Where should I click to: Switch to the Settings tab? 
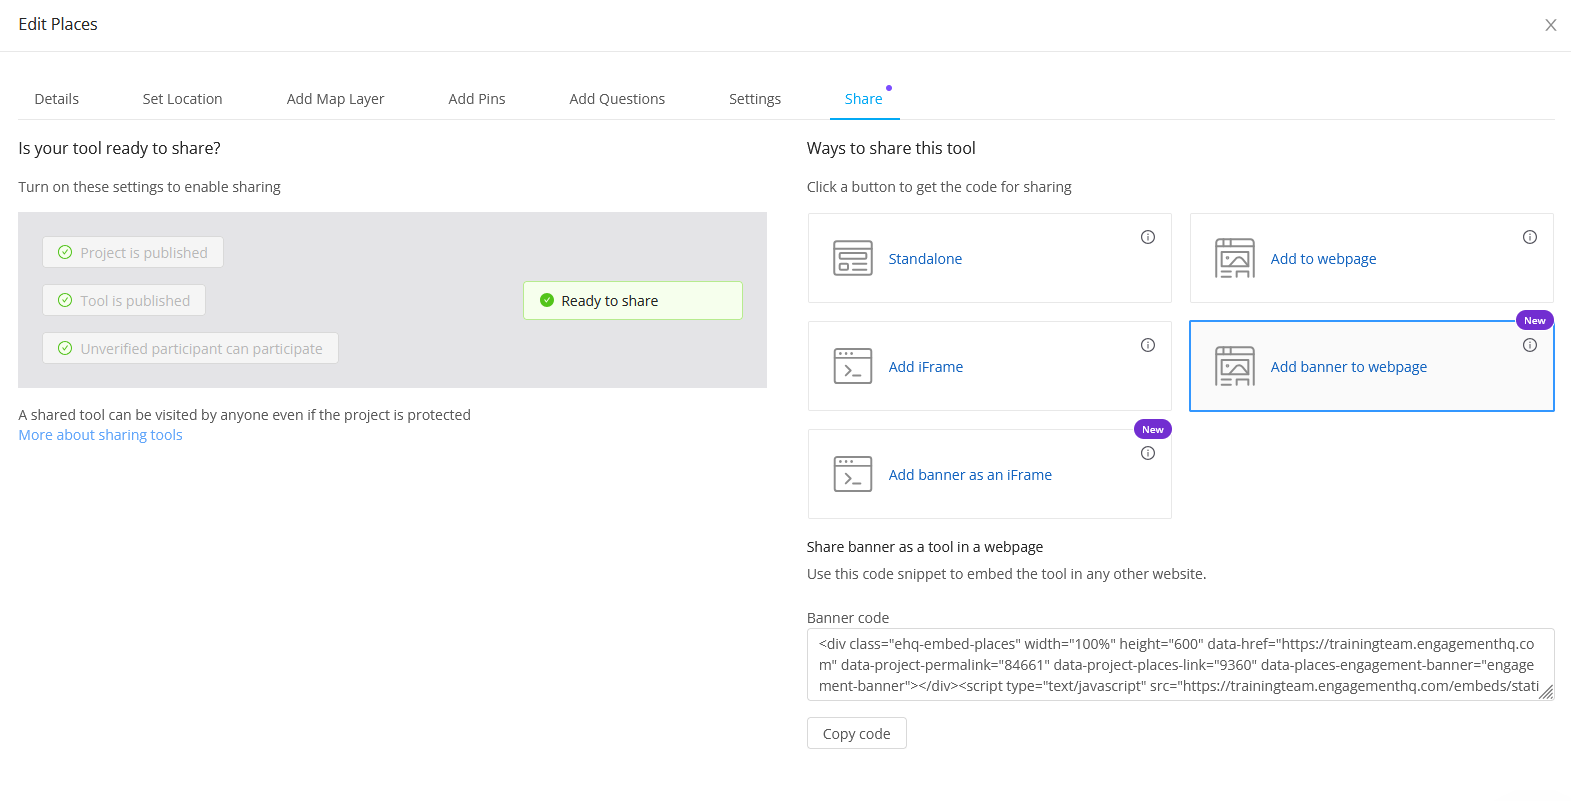755,99
